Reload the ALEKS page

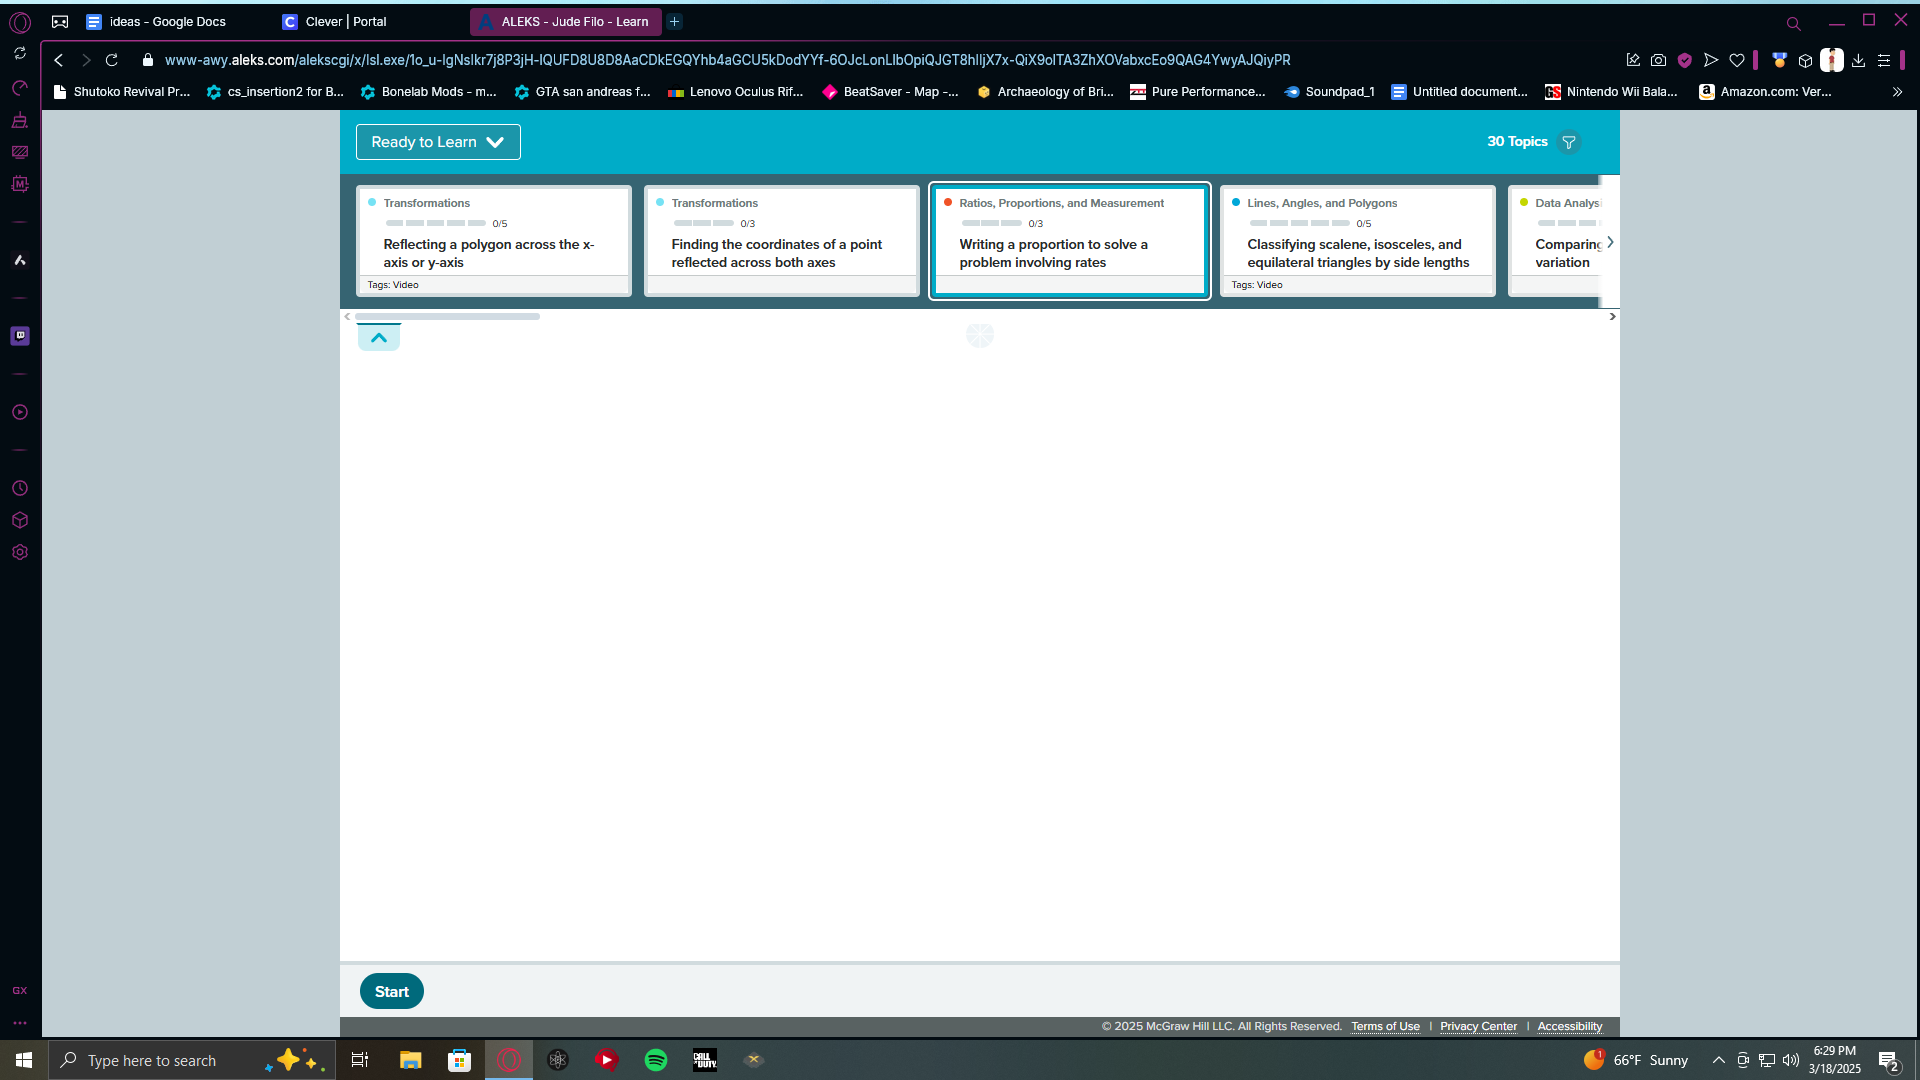pos(112,60)
